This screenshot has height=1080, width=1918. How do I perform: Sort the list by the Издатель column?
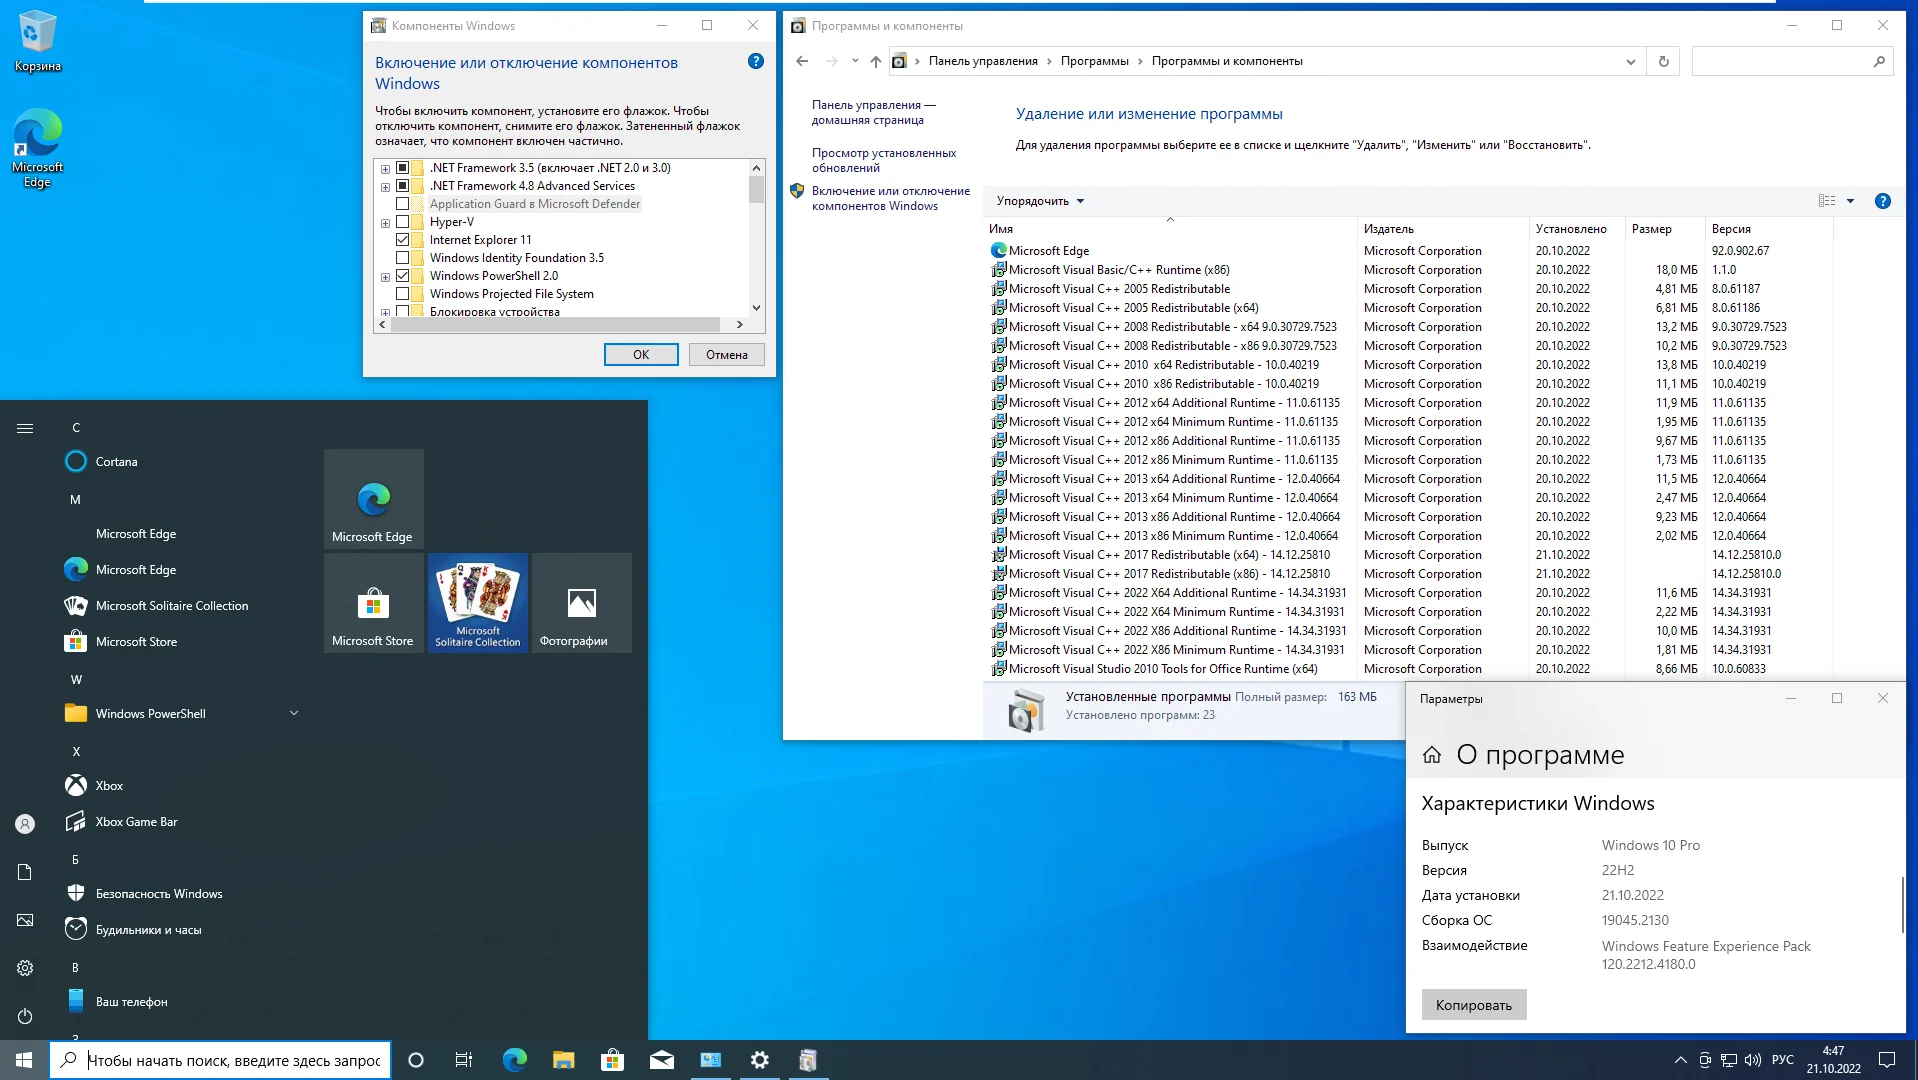pyautogui.click(x=1389, y=229)
